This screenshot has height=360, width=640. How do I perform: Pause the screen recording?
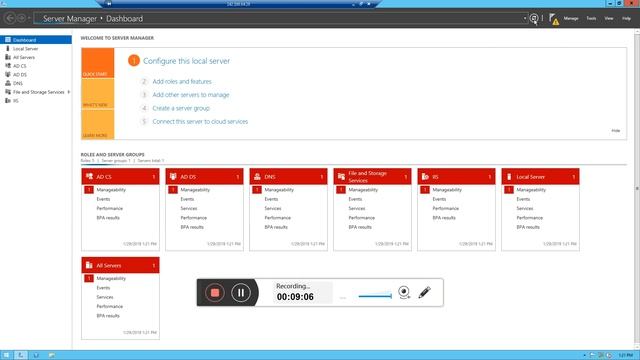[x=241, y=293]
